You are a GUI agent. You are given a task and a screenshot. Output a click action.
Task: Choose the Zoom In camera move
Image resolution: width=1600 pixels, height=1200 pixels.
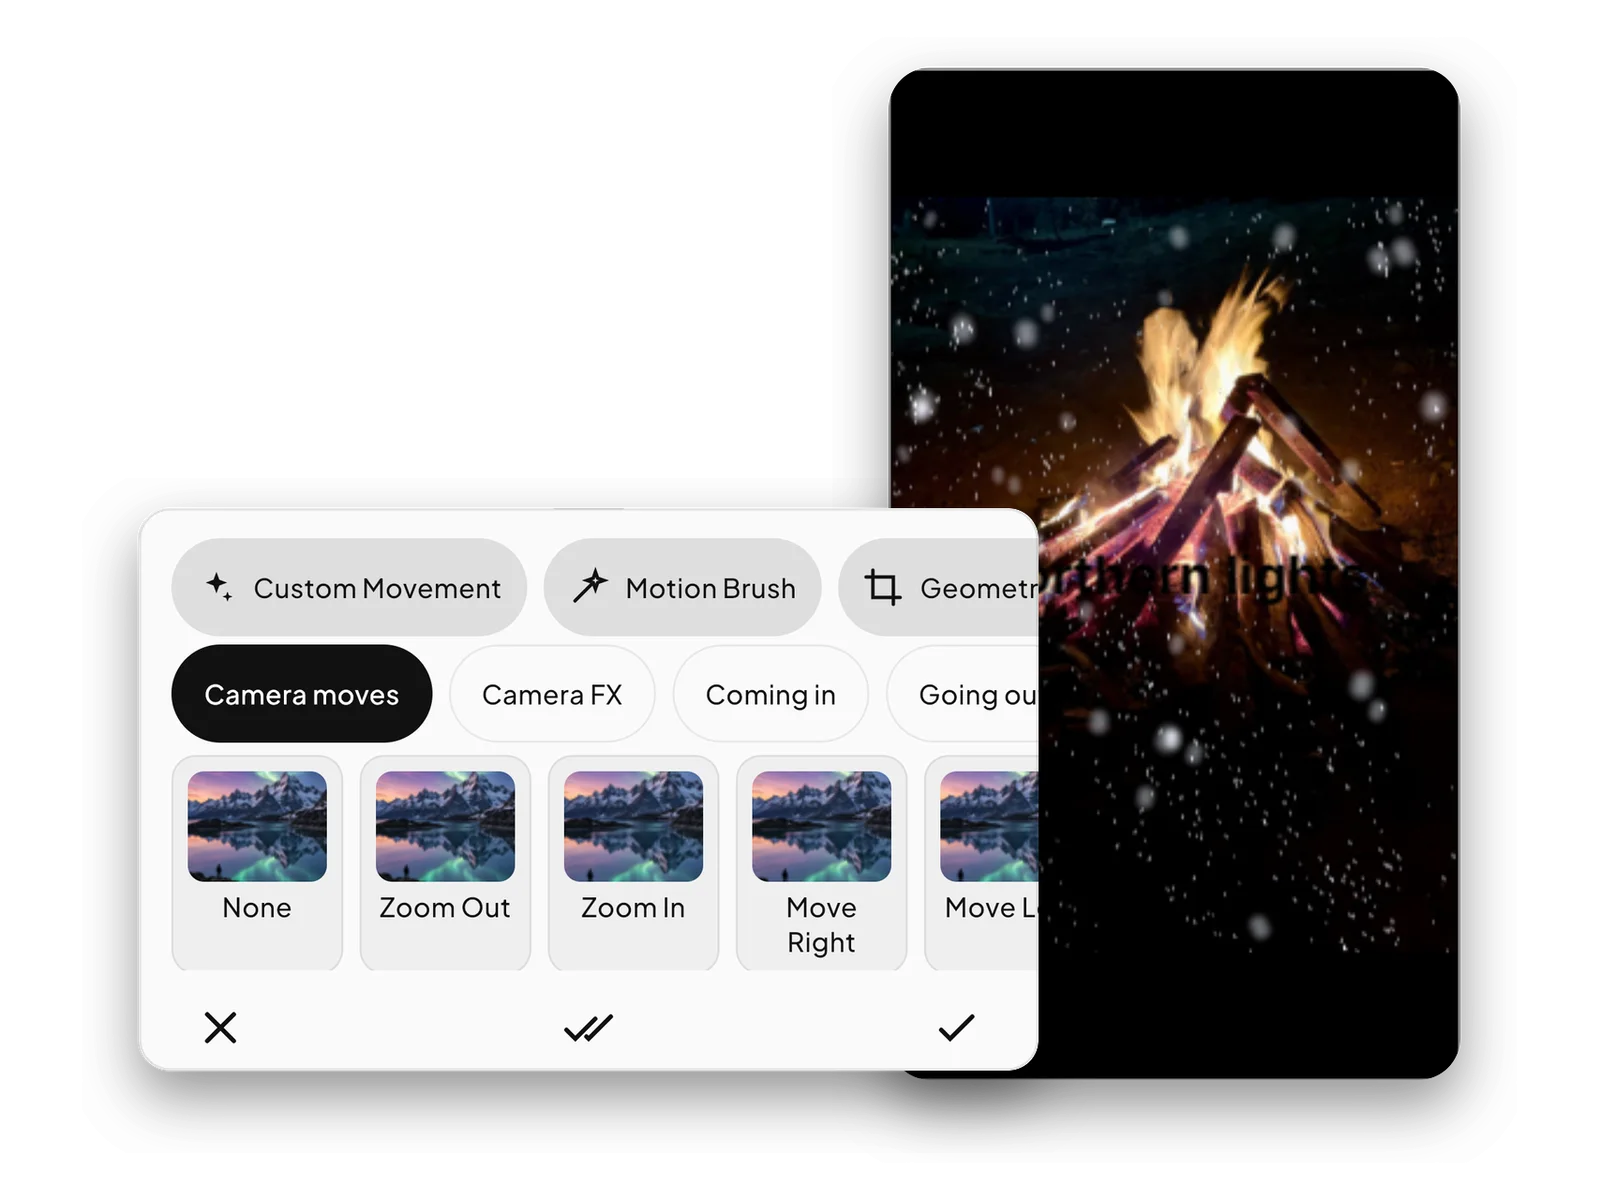[x=633, y=863]
